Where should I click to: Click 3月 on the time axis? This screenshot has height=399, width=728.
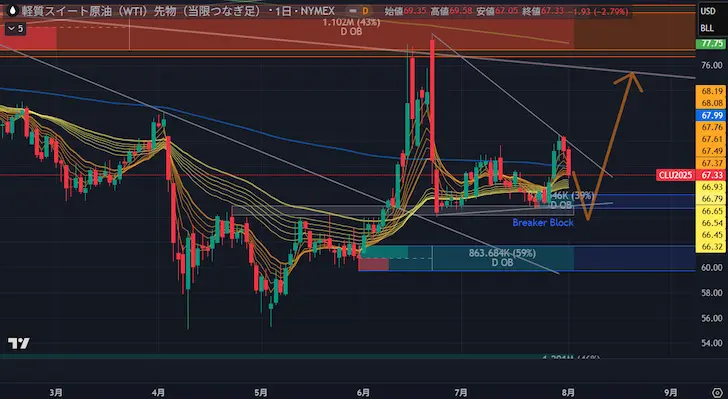[56, 393]
